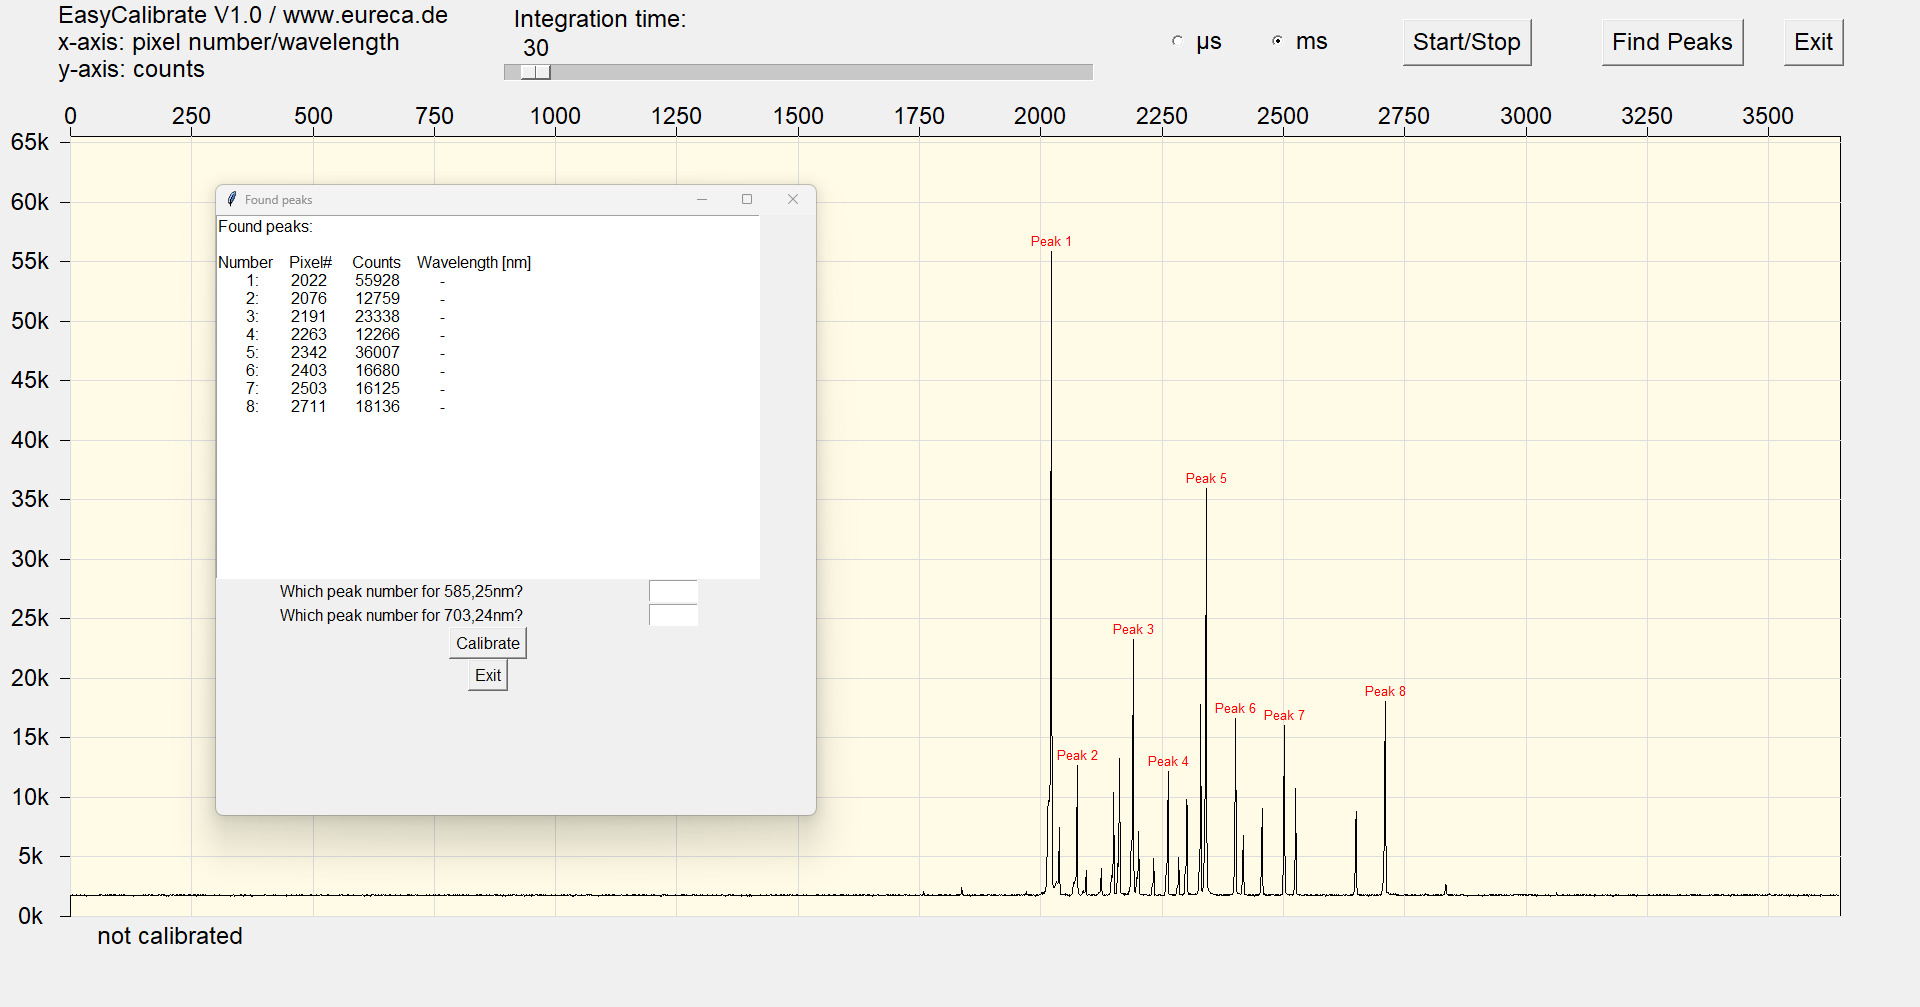Click counts value 16125 in peaks table
Viewport: 1920px width, 1007px height.
(377, 389)
